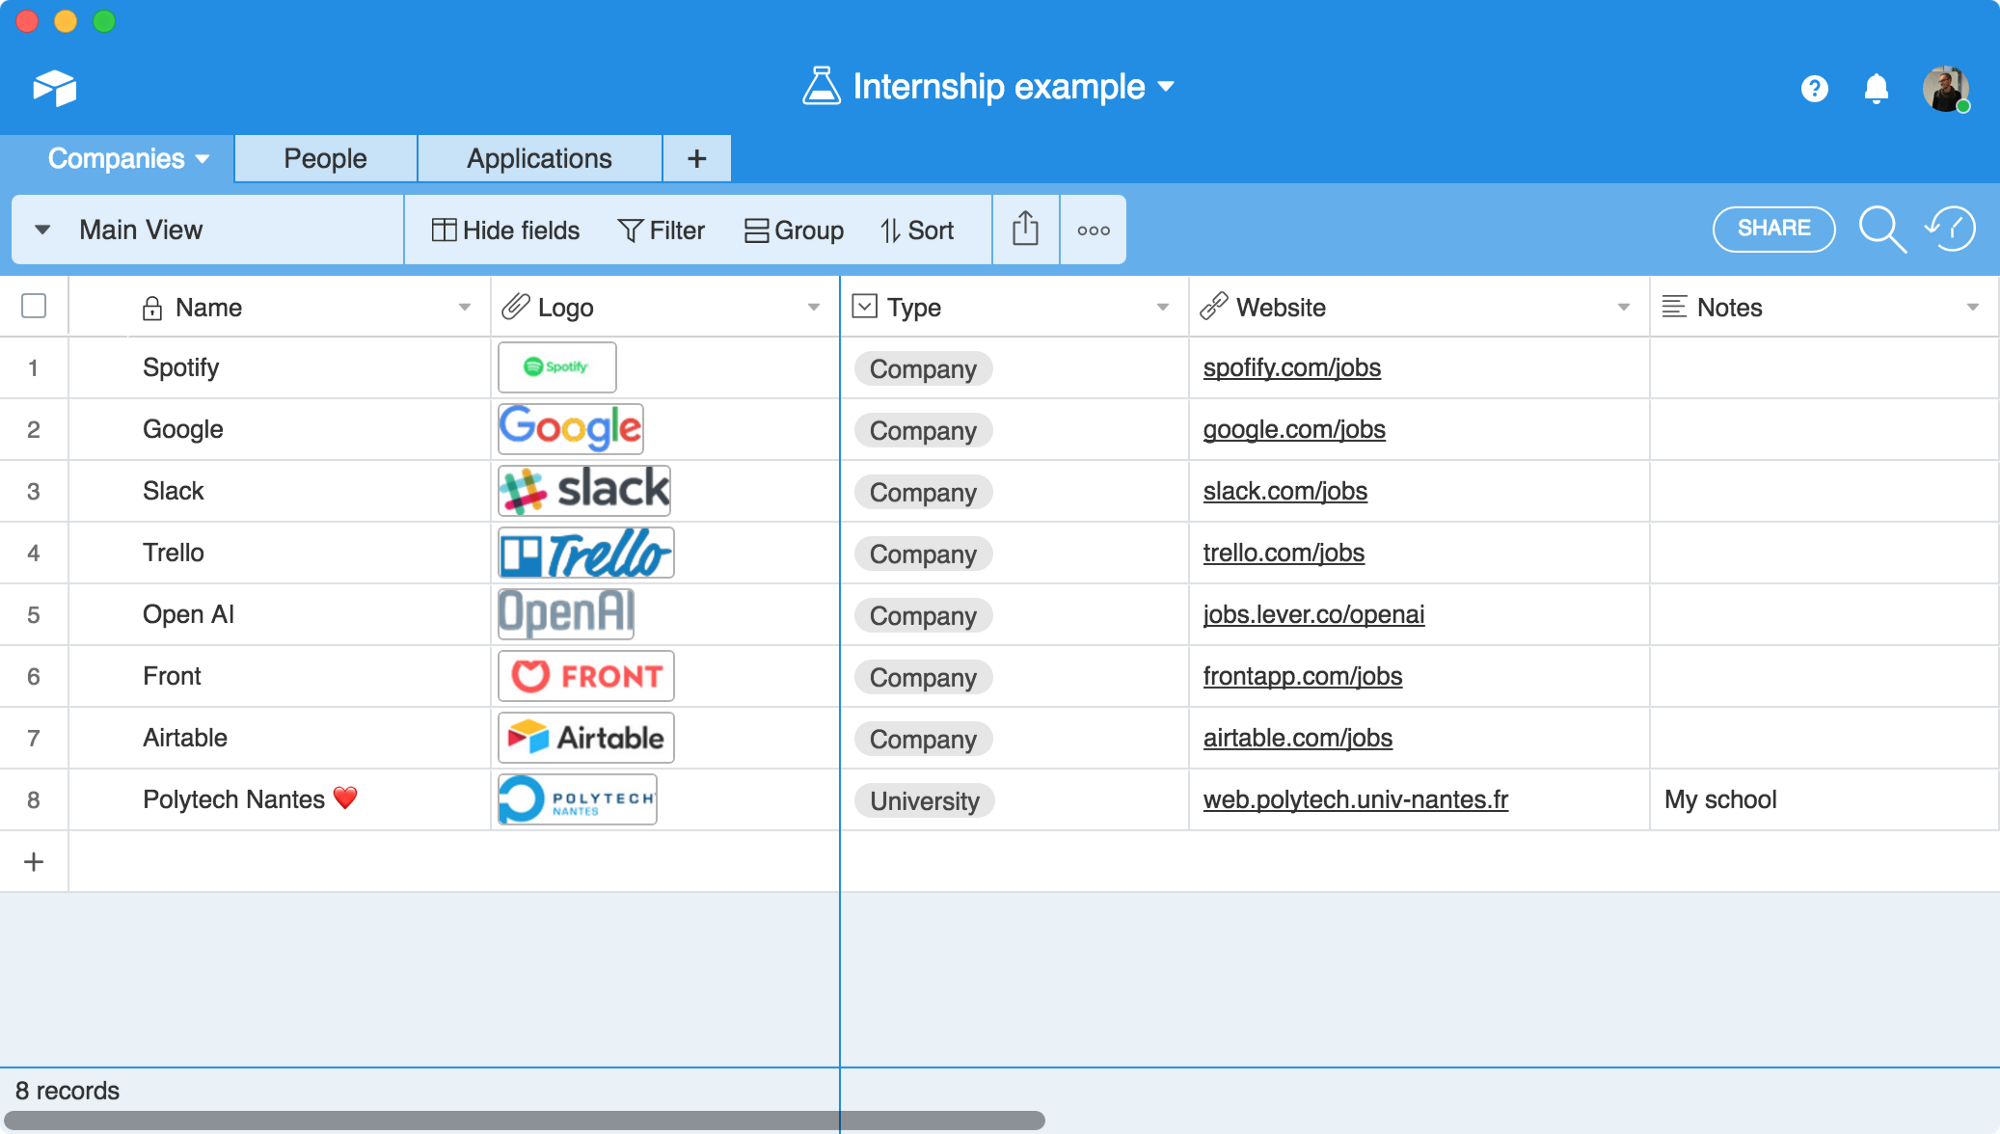Open the web.polytech.univ-nantes.fr link
This screenshot has width=2000, height=1134.
click(1355, 799)
